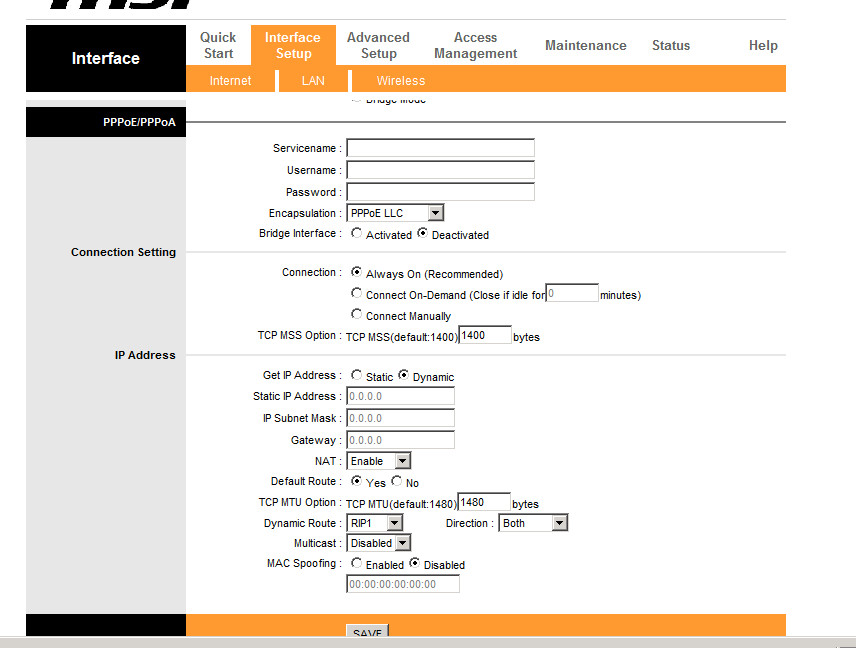Click the TCP MTU value field
856x648 pixels.
(484, 502)
